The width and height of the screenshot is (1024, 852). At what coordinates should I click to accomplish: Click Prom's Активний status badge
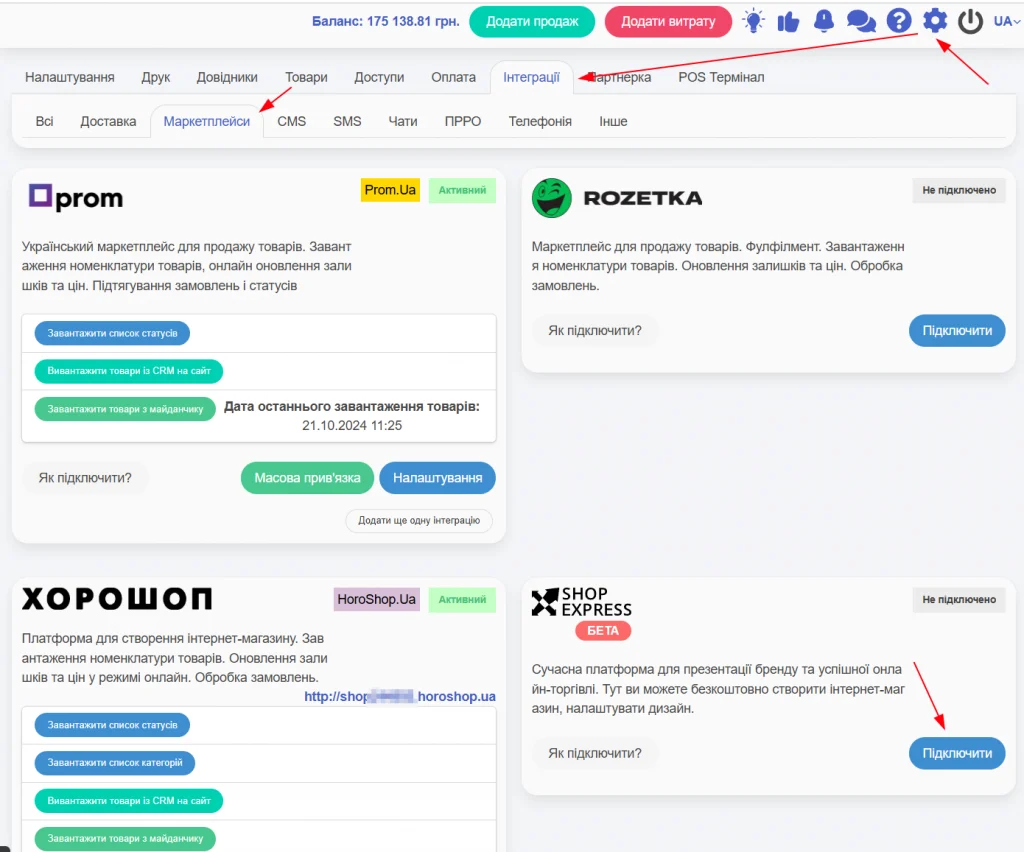tap(462, 191)
